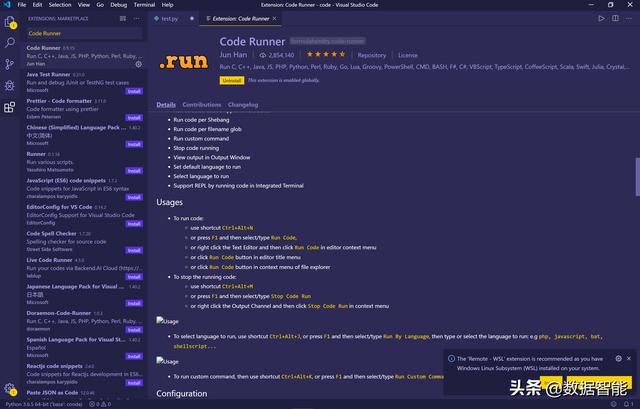Open the File menu

pos(22,5)
